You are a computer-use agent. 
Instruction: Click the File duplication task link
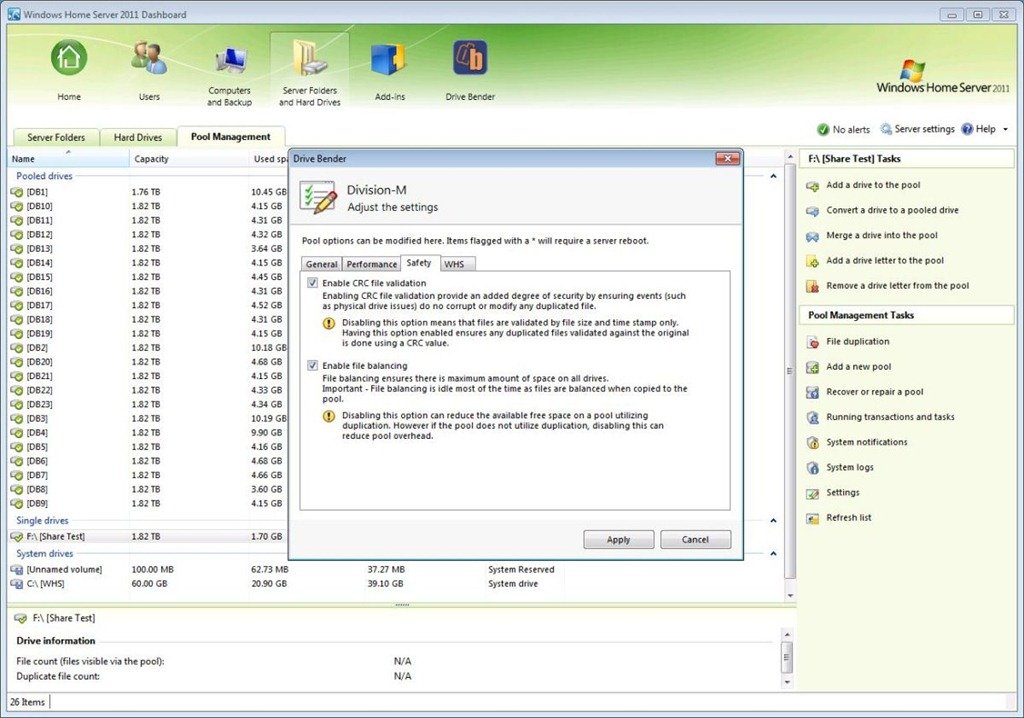(857, 342)
